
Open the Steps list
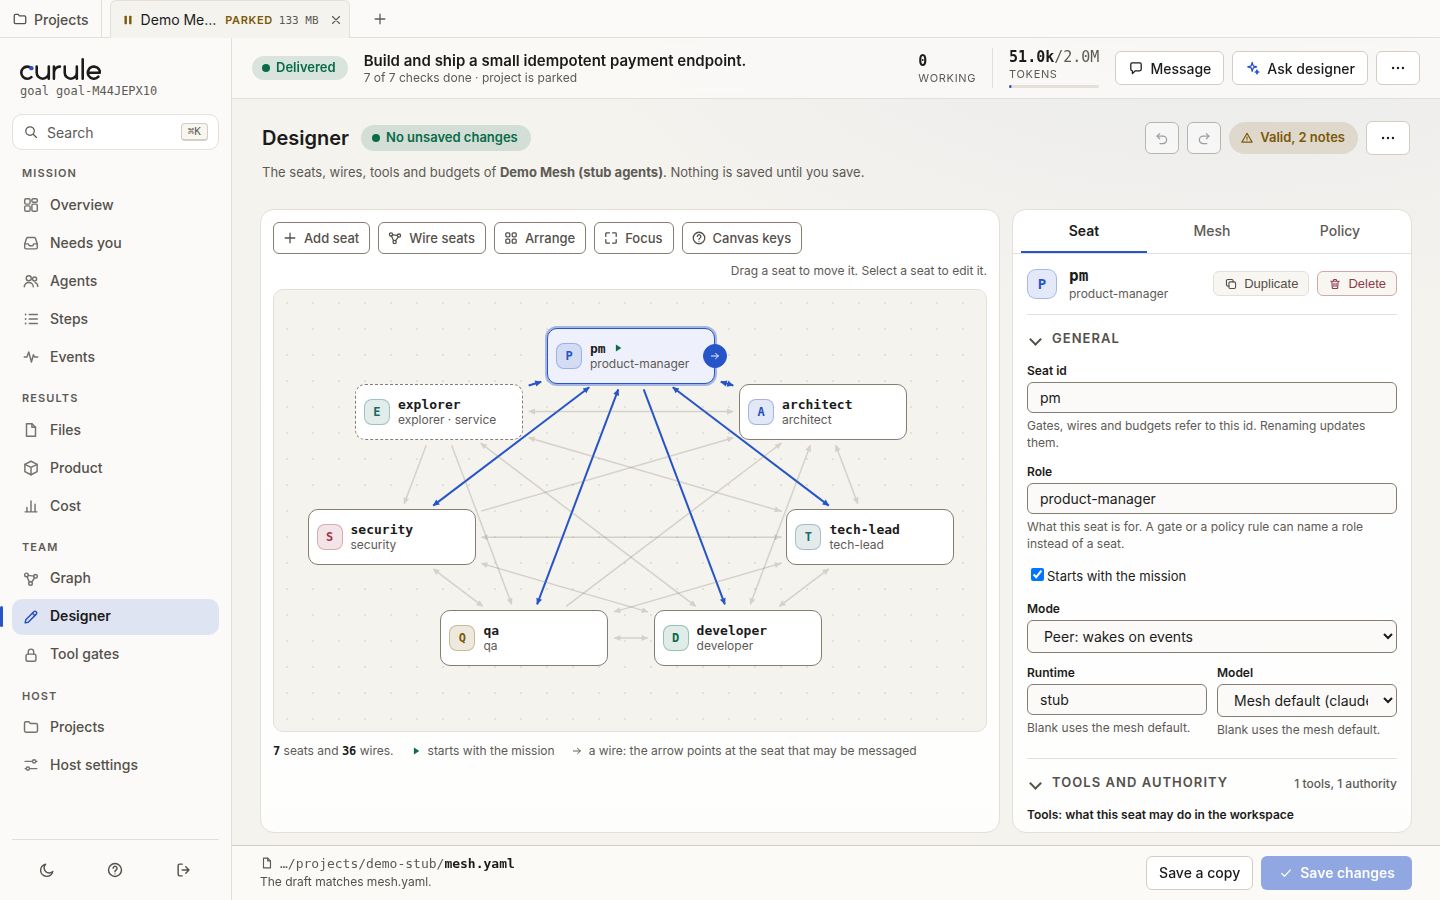coord(115,319)
